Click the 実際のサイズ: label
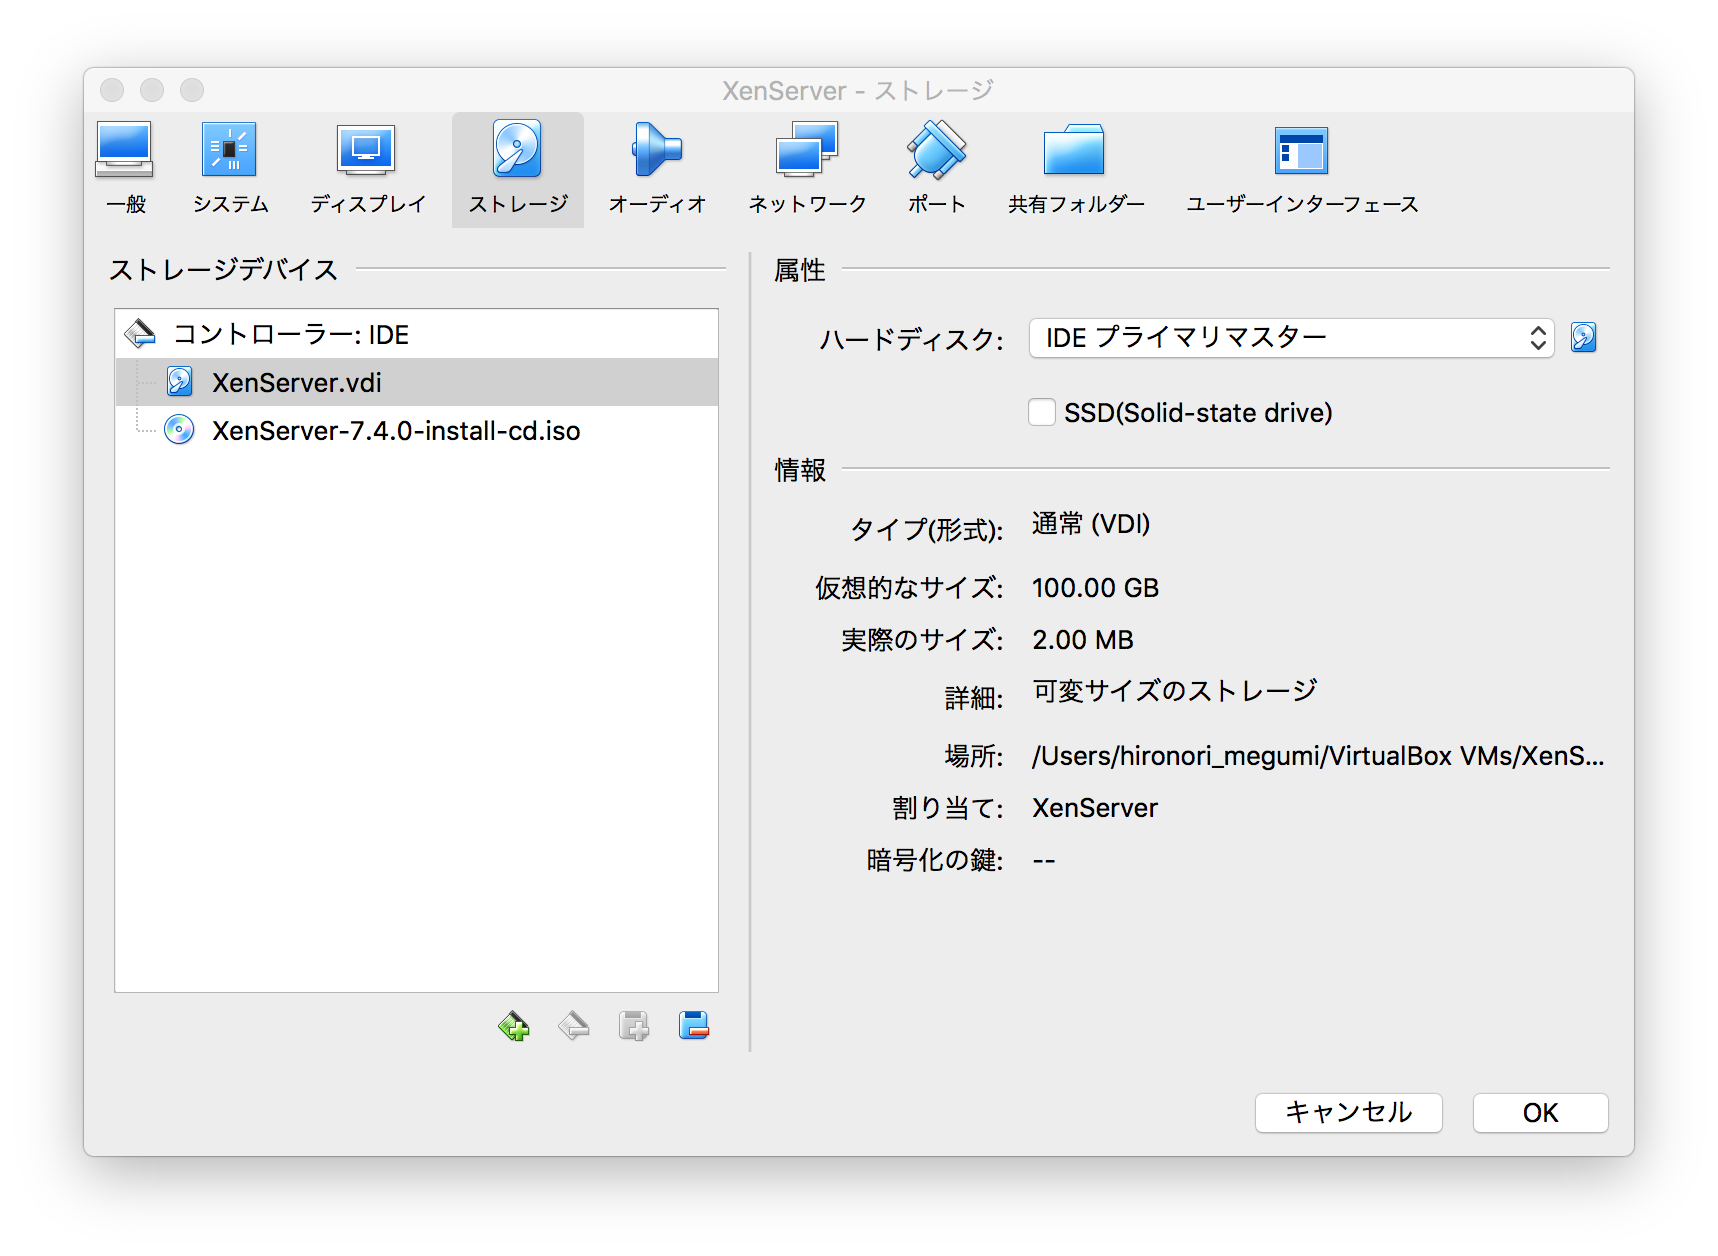The height and width of the screenshot is (1256, 1718). pyautogui.click(x=922, y=640)
